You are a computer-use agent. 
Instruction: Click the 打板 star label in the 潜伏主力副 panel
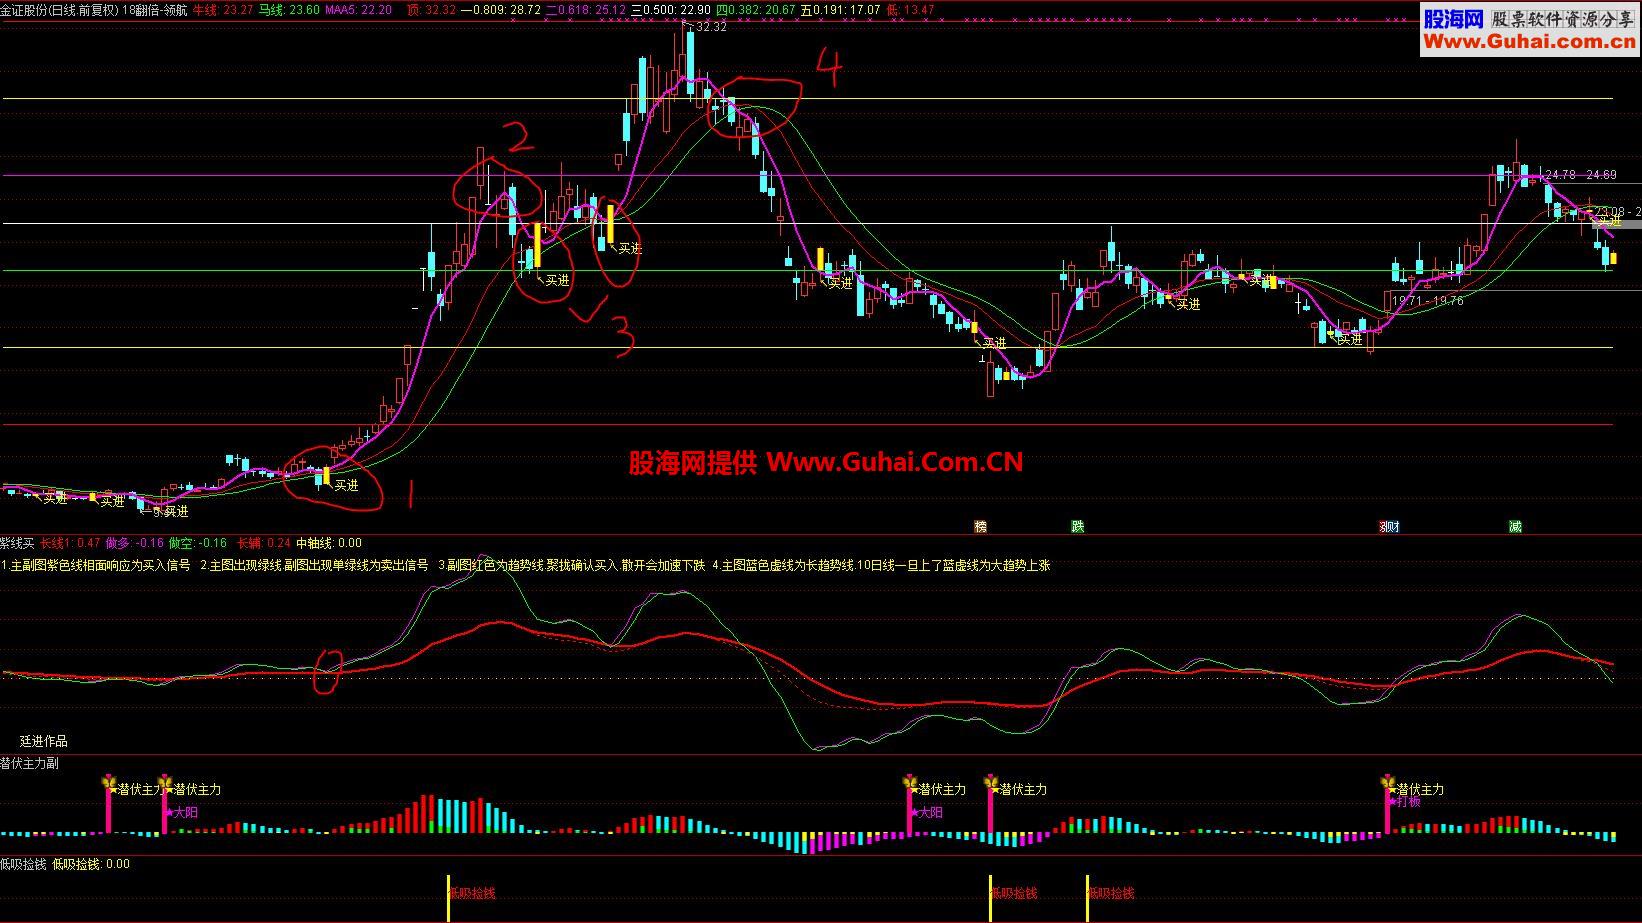1404,801
